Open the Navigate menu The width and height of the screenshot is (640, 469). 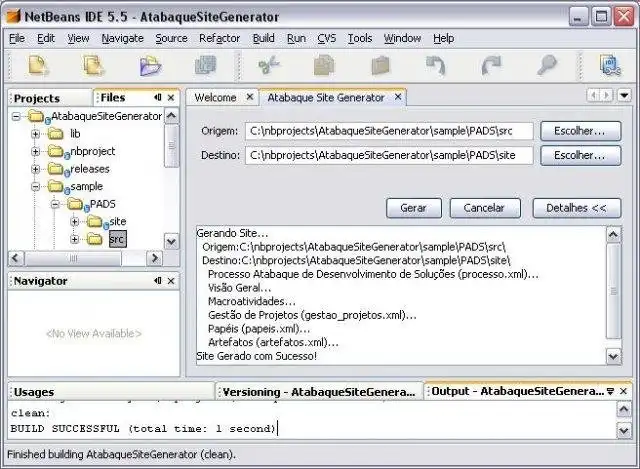(x=122, y=38)
